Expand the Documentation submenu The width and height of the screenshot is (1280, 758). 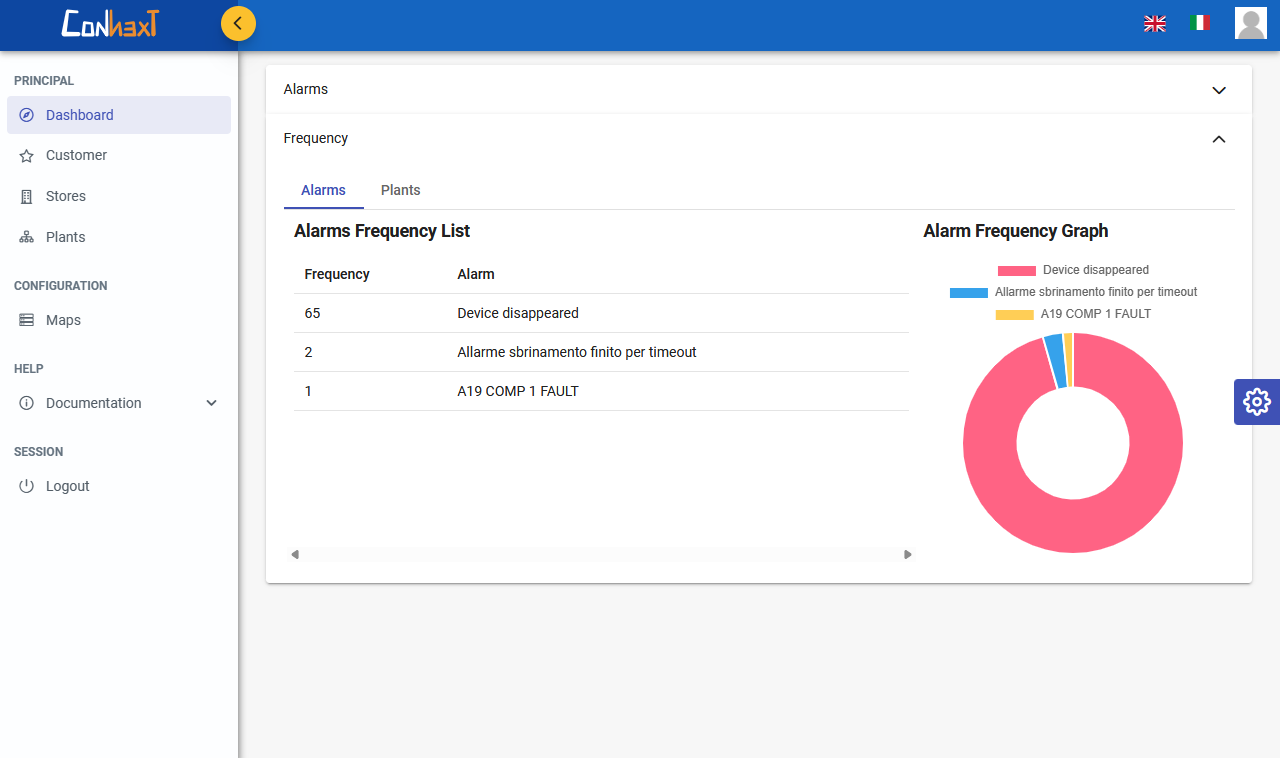click(211, 403)
